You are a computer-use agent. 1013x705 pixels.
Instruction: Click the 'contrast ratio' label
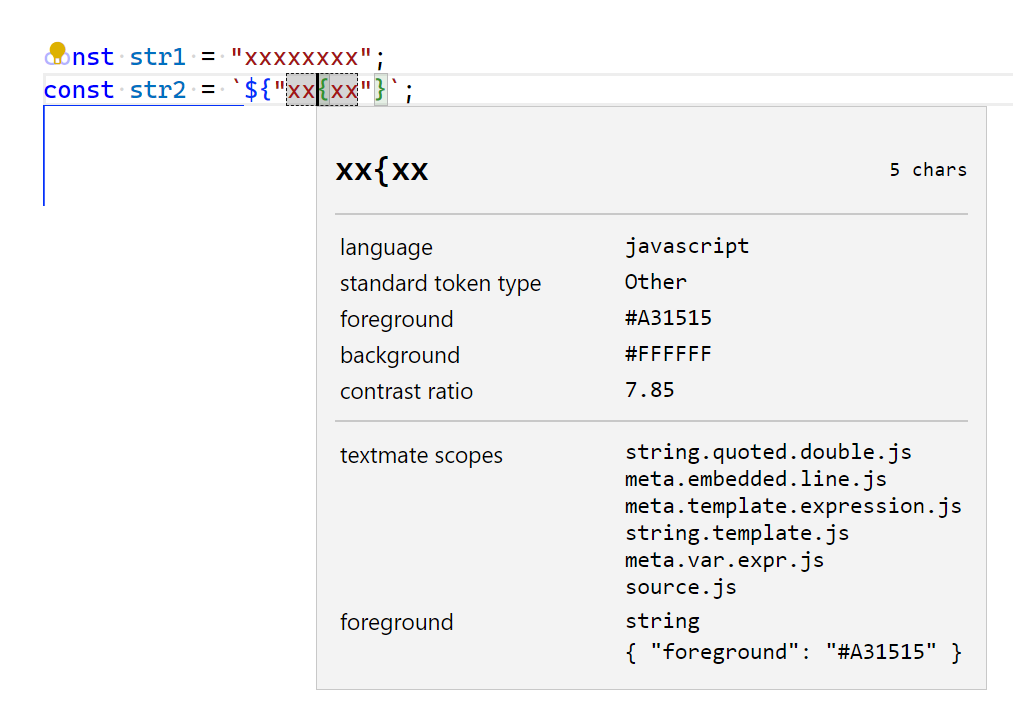pyautogui.click(x=406, y=392)
